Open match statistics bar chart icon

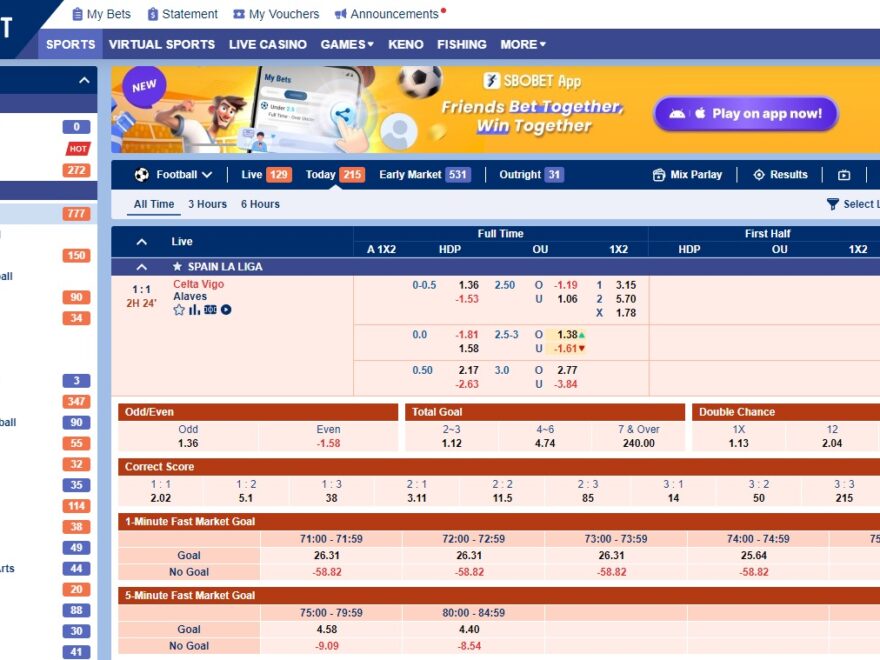(x=194, y=310)
